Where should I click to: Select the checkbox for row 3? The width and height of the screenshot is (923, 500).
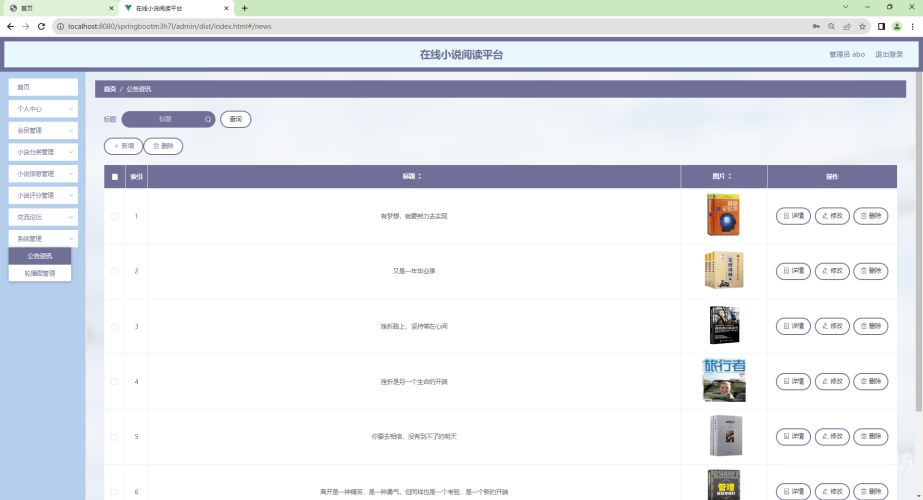114,326
